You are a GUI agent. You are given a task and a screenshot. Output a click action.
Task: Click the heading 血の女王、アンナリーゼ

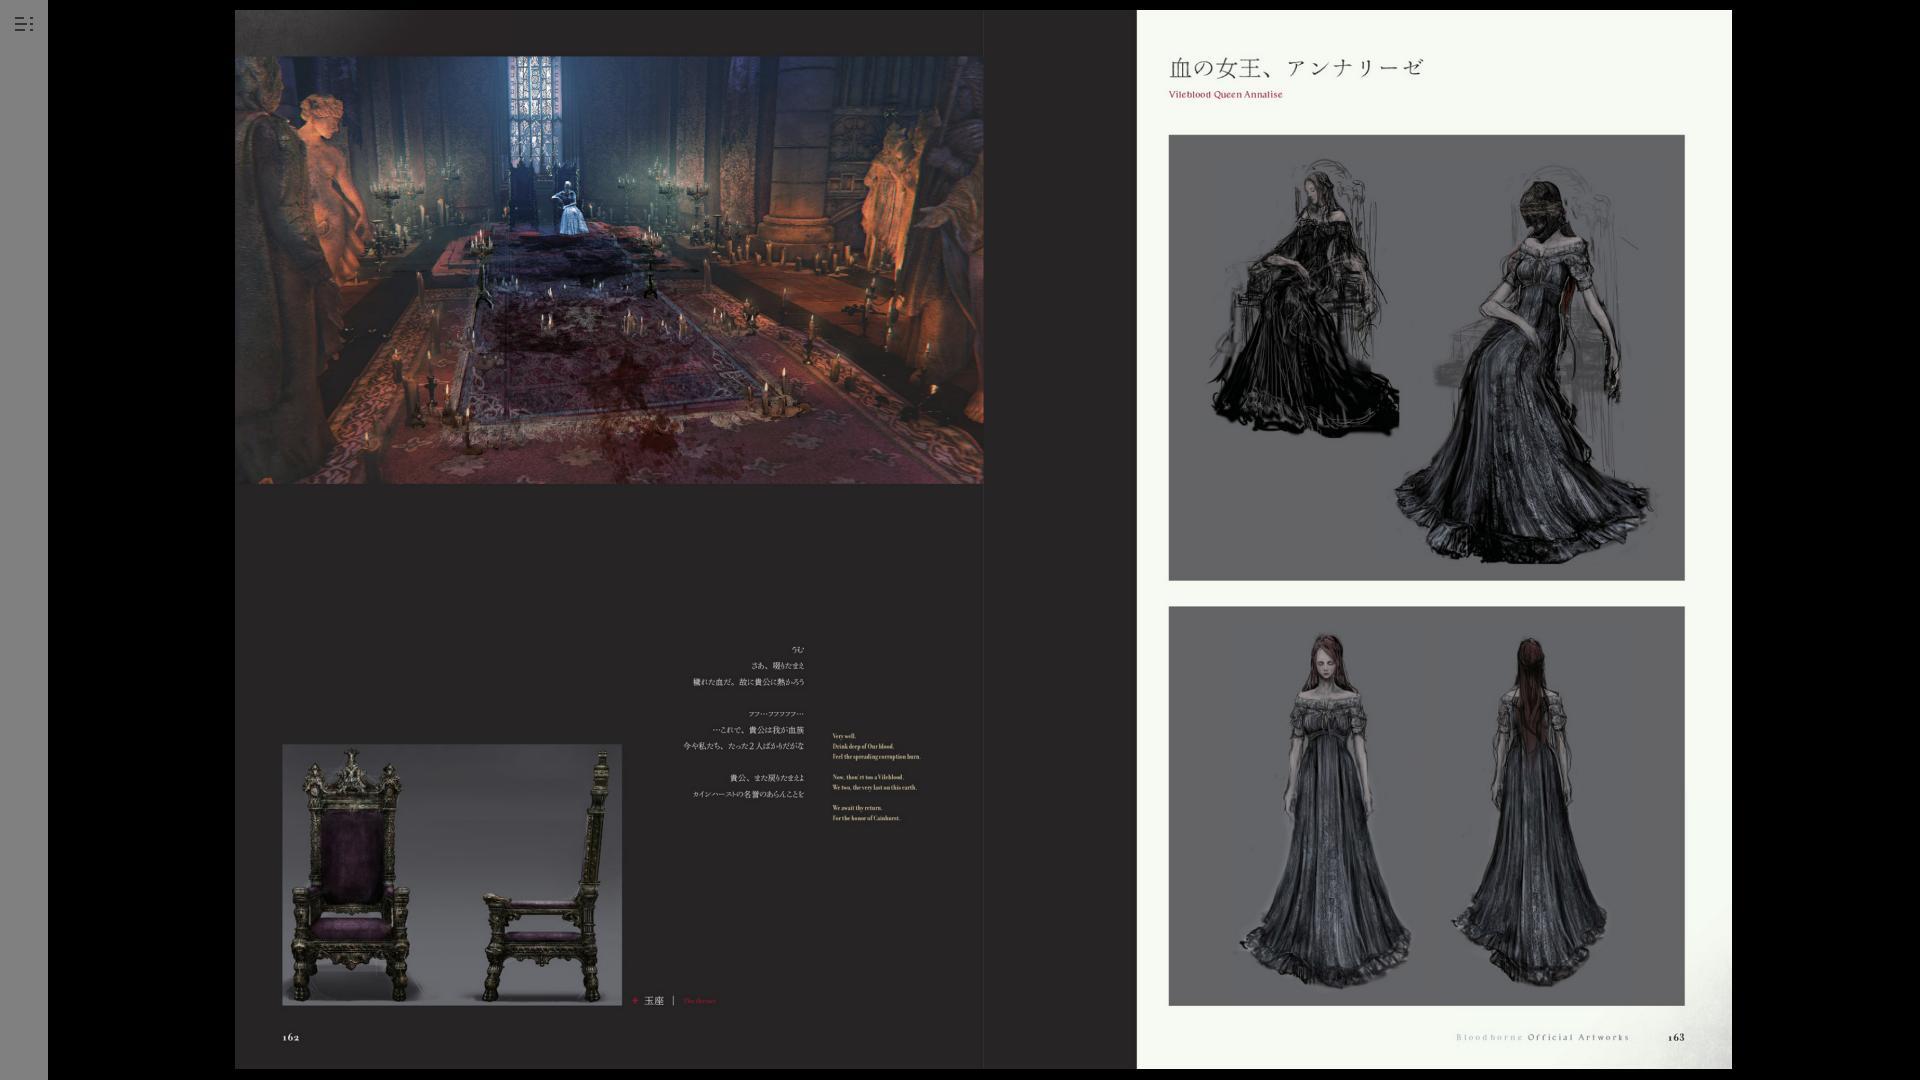tap(1296, 68)
